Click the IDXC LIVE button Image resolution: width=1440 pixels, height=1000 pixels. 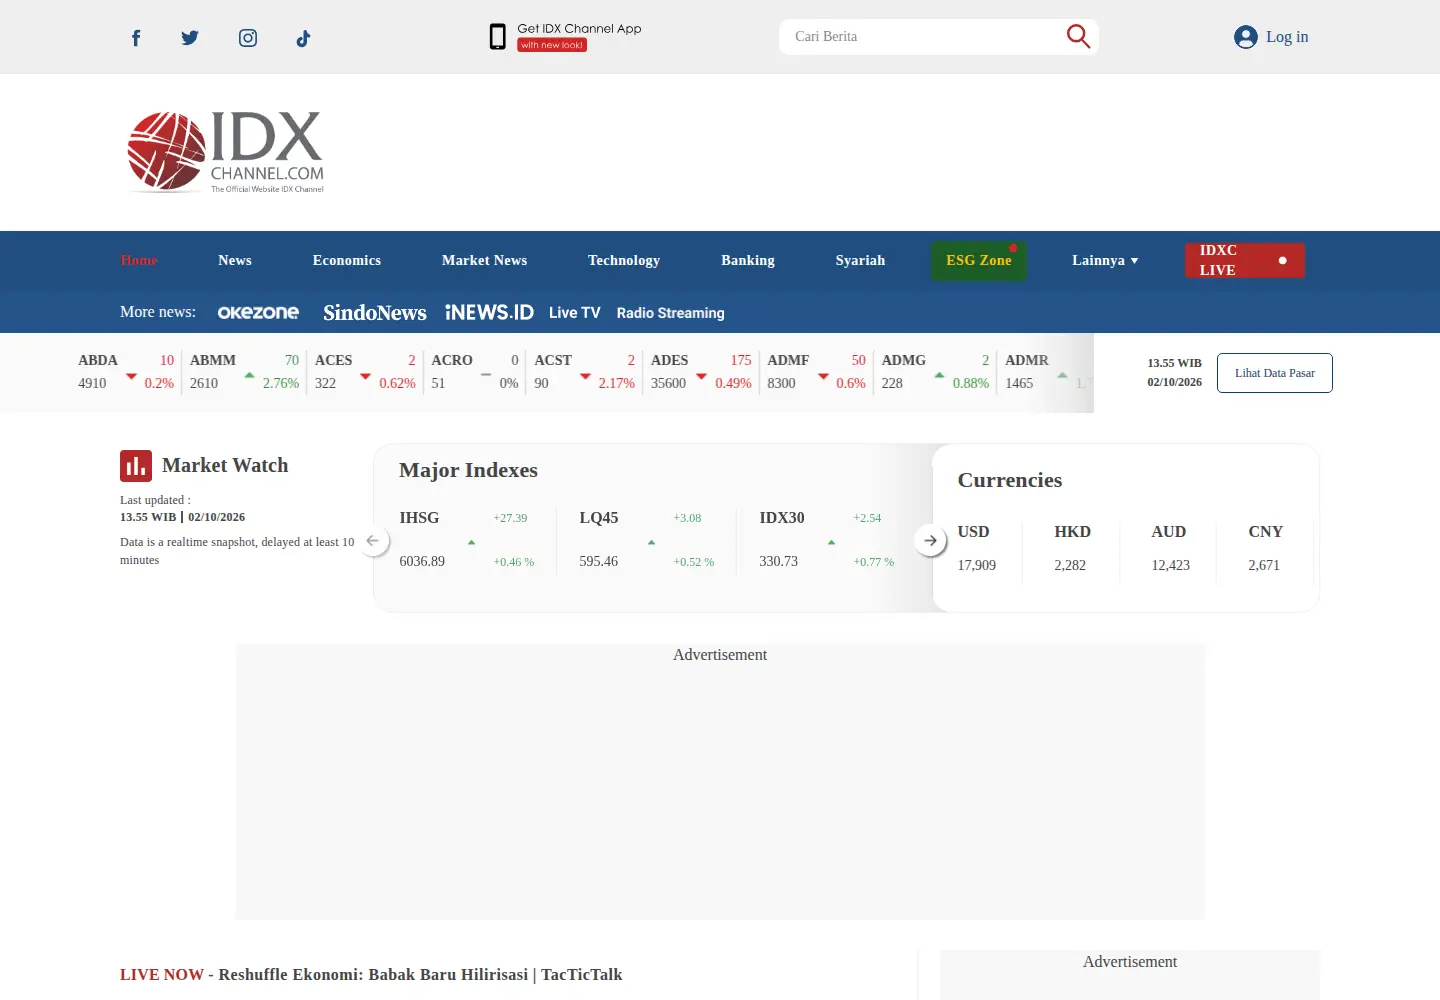click(1245, 260)
